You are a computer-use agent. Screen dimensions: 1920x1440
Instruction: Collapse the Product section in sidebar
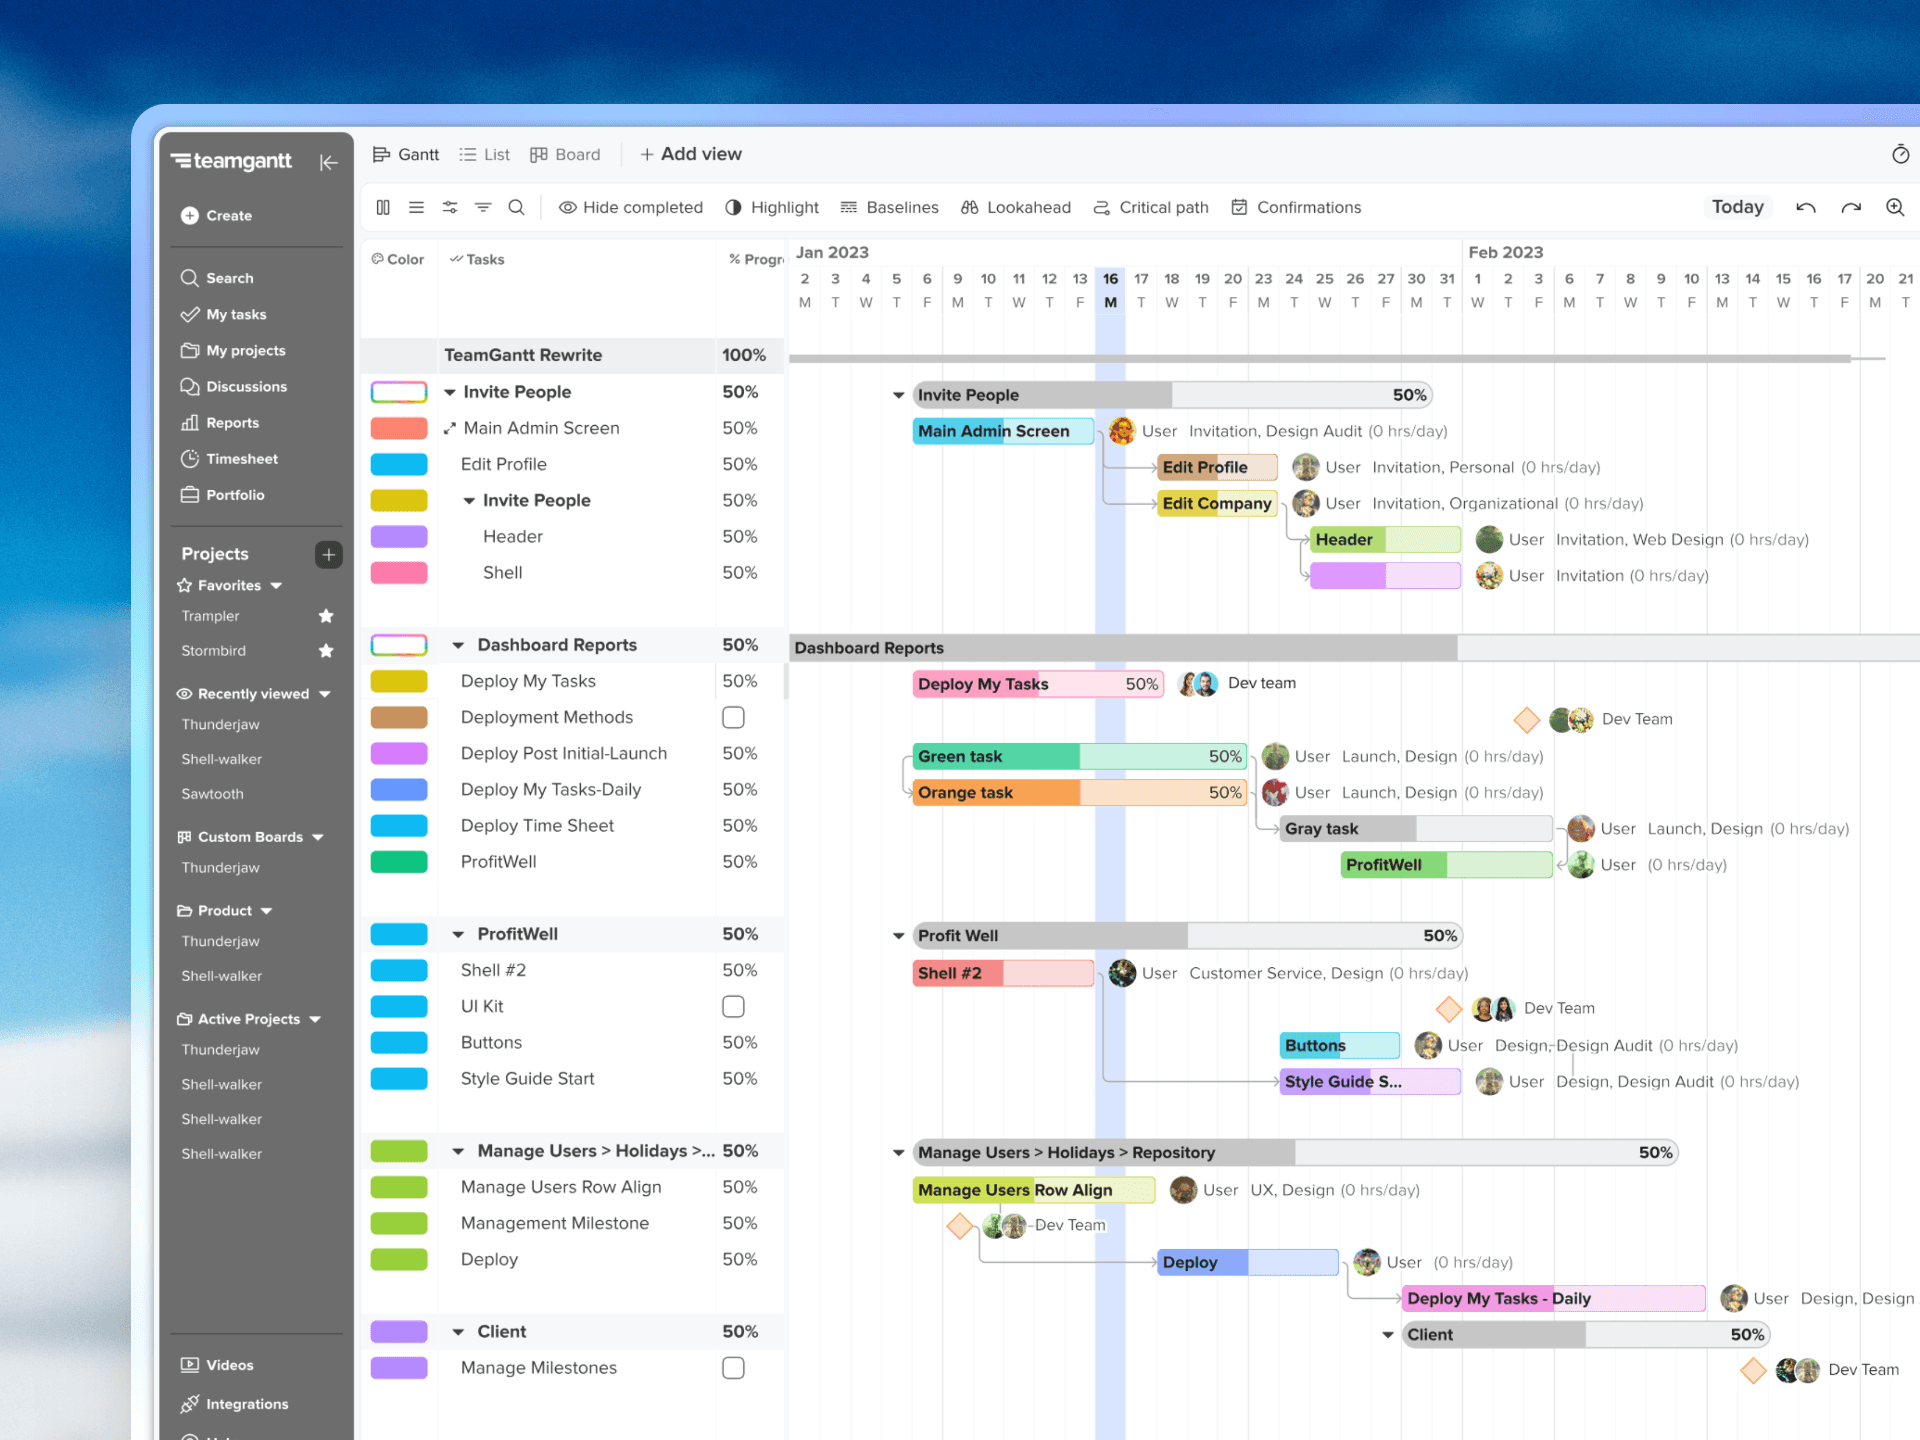click(266, 911)
